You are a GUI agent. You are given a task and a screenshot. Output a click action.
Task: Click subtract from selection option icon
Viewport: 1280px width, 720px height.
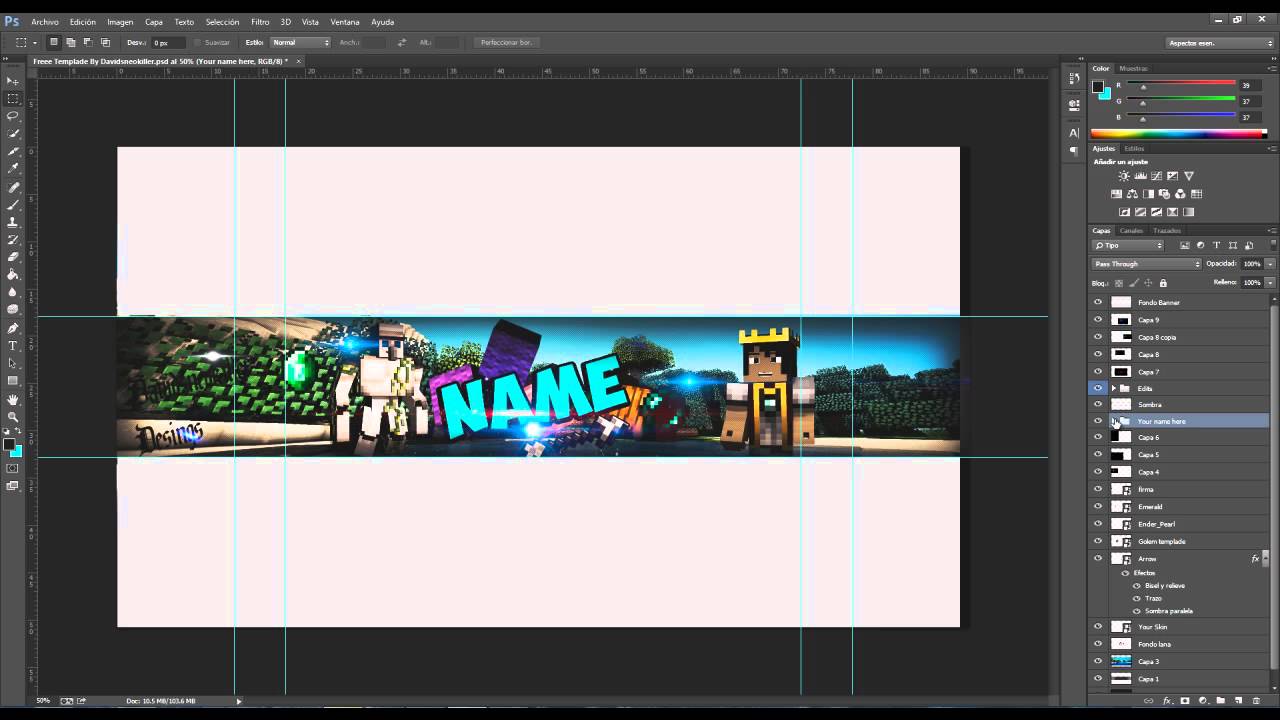(x=88, y=42)
